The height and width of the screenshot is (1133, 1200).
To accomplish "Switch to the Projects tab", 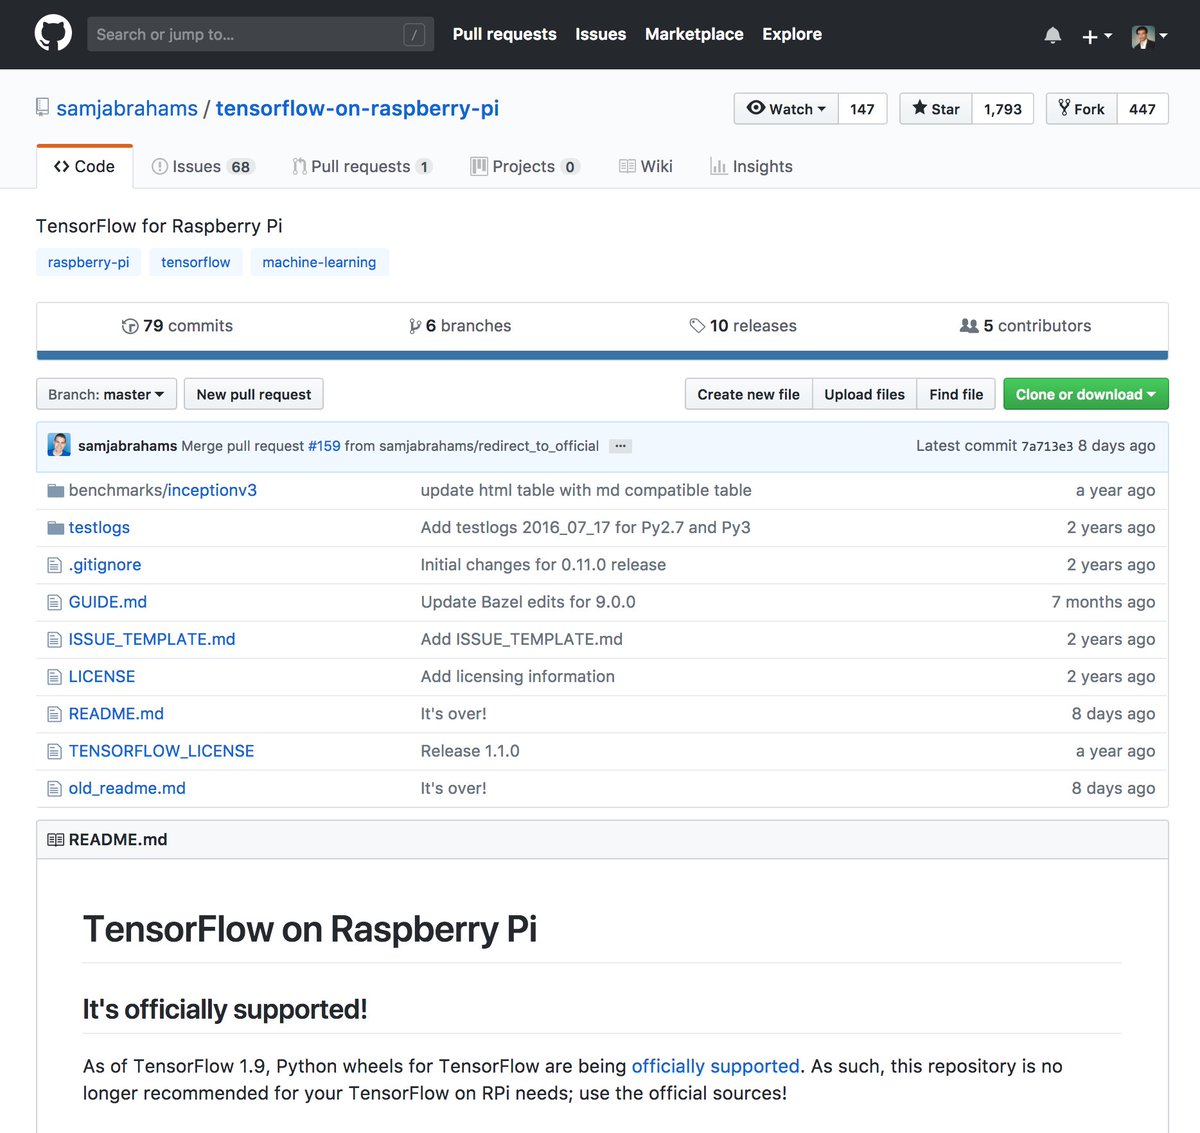I will pyautogui.click(x=525, y=166).
